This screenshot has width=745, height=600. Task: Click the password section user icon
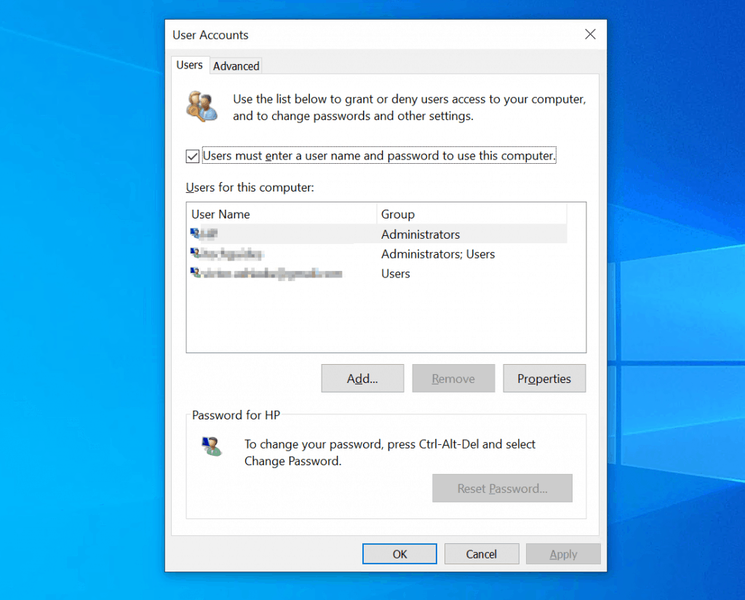pos(211,447)
